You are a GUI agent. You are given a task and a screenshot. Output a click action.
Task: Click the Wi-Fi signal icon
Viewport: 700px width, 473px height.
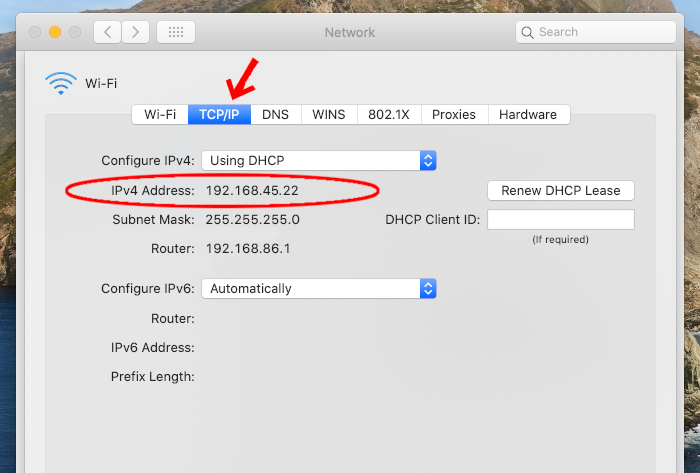coord(61,83)
